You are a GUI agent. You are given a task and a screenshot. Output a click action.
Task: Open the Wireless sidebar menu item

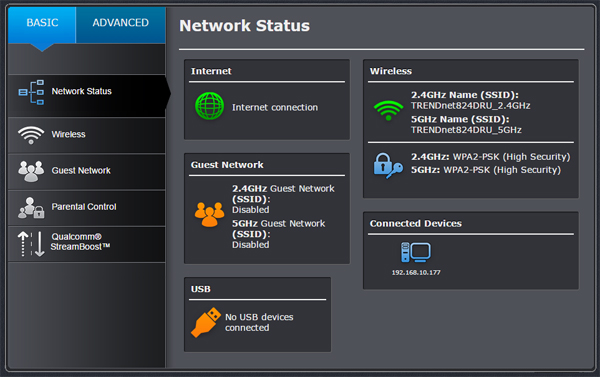click(87, 135)
